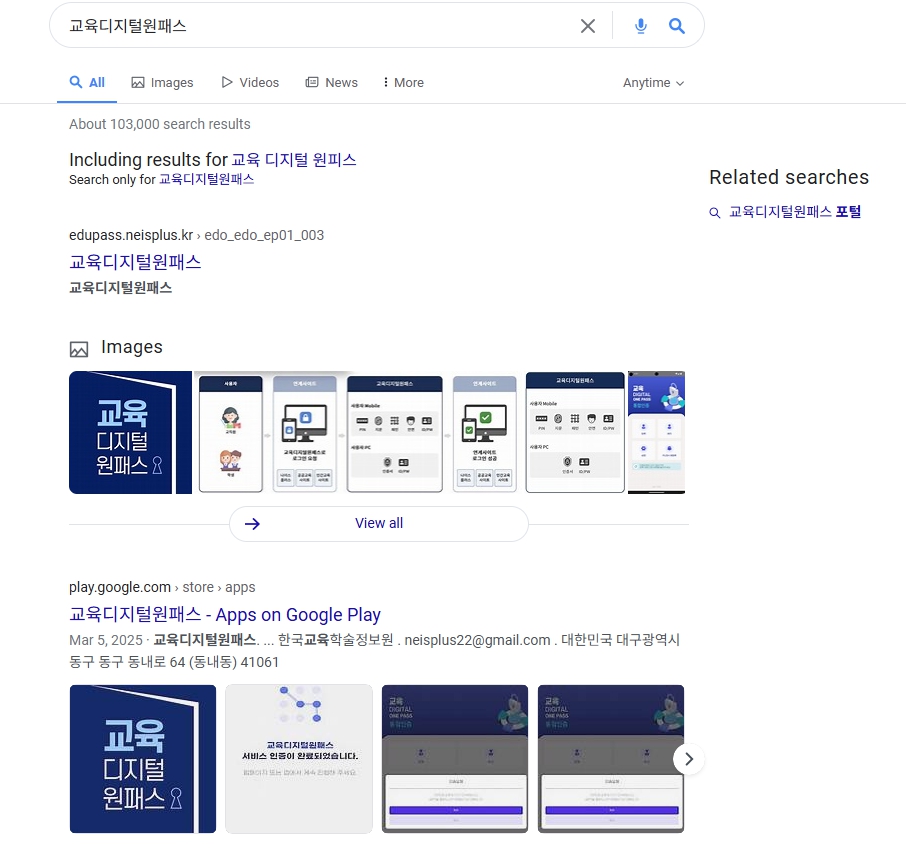Open the third Google Play app screenshot thumbnail
This screenshot has height=858, width=906.
(x=455, y=759)
